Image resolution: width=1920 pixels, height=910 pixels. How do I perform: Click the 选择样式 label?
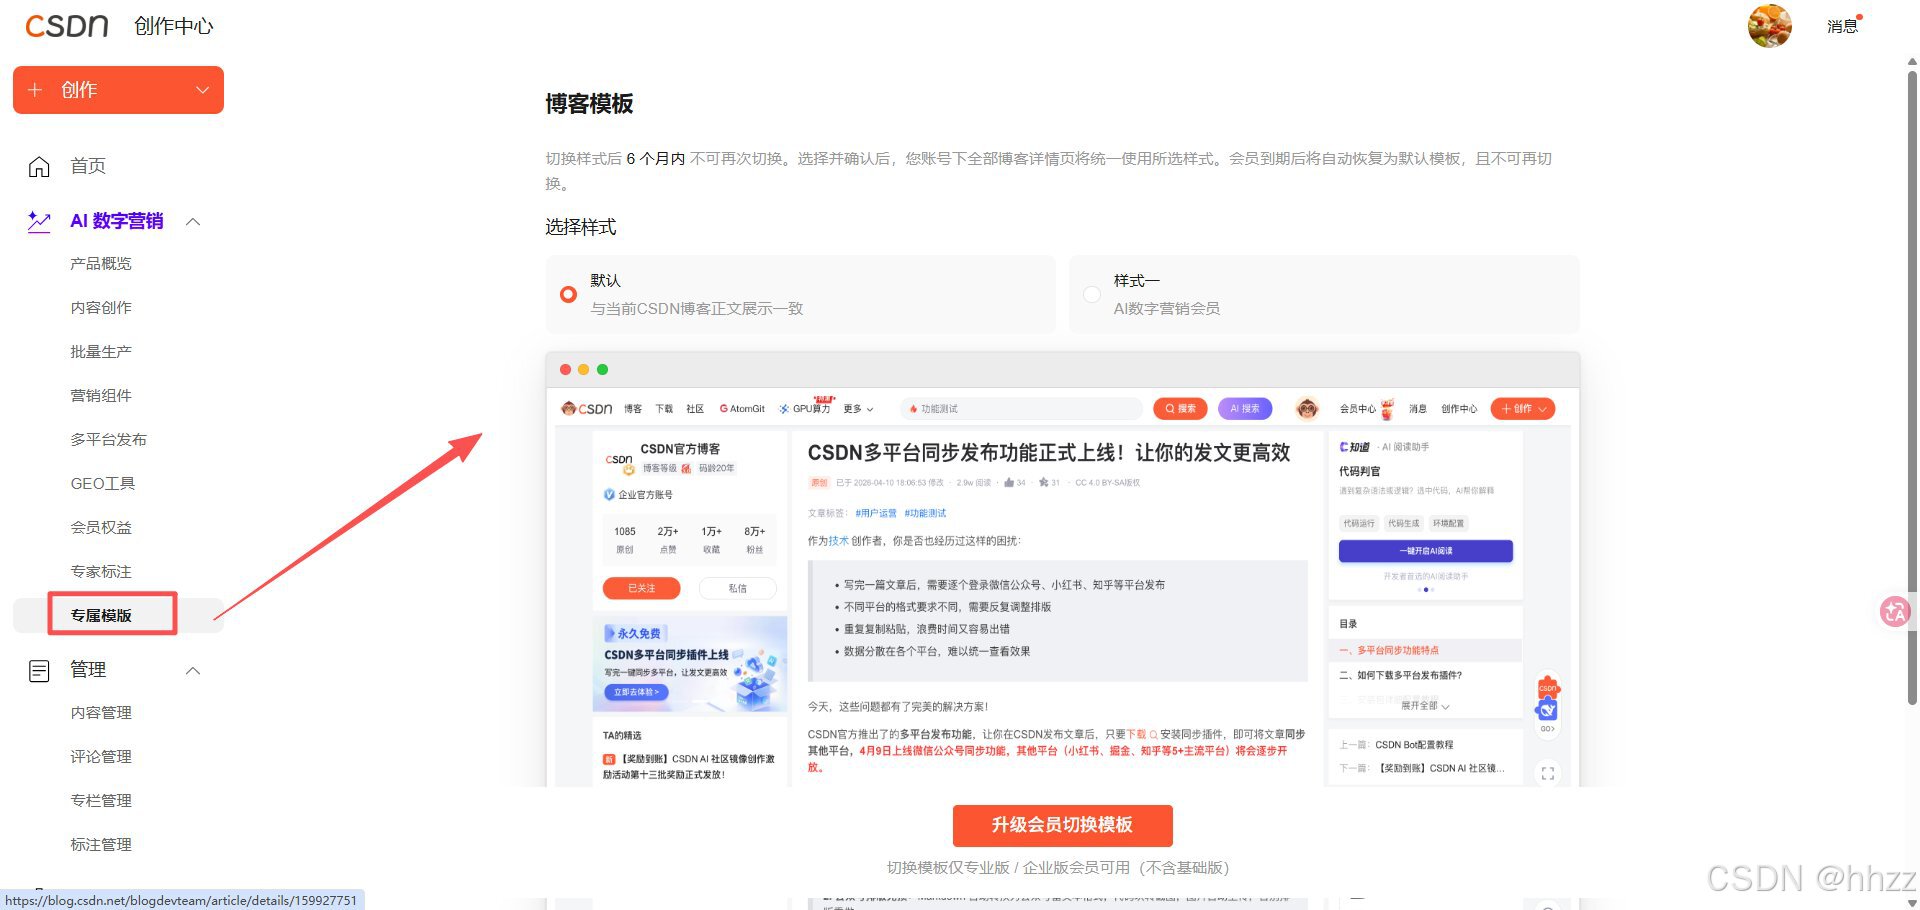[x=581, y=228]
